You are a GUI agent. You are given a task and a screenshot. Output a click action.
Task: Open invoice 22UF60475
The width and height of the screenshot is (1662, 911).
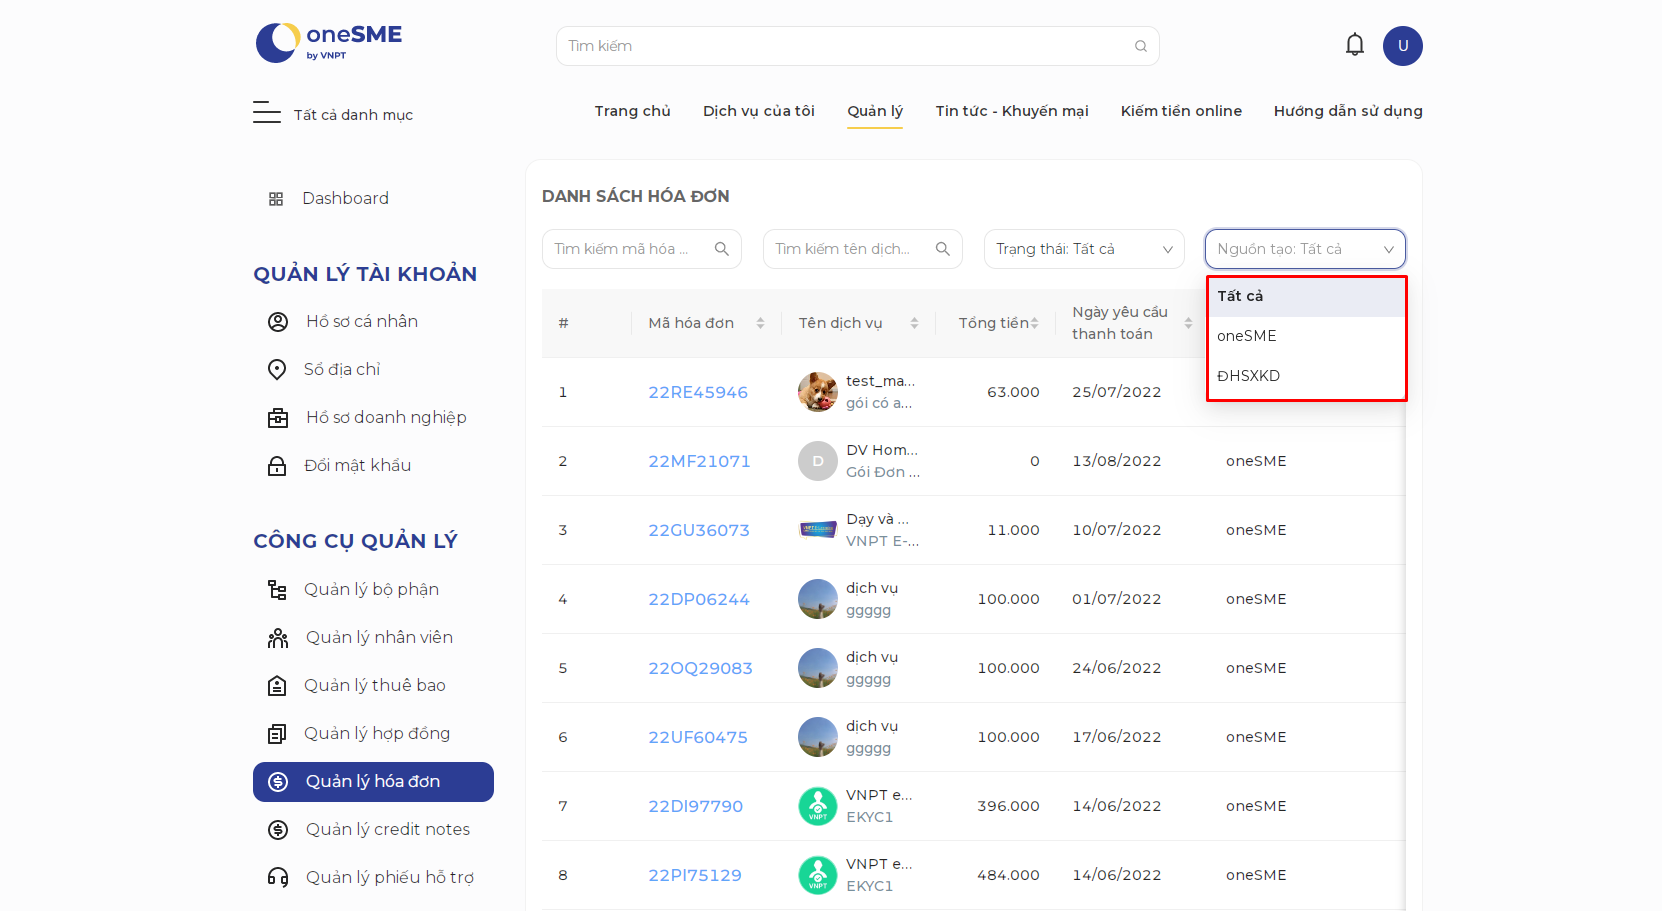pyautogui.click(x=698, y=737)
